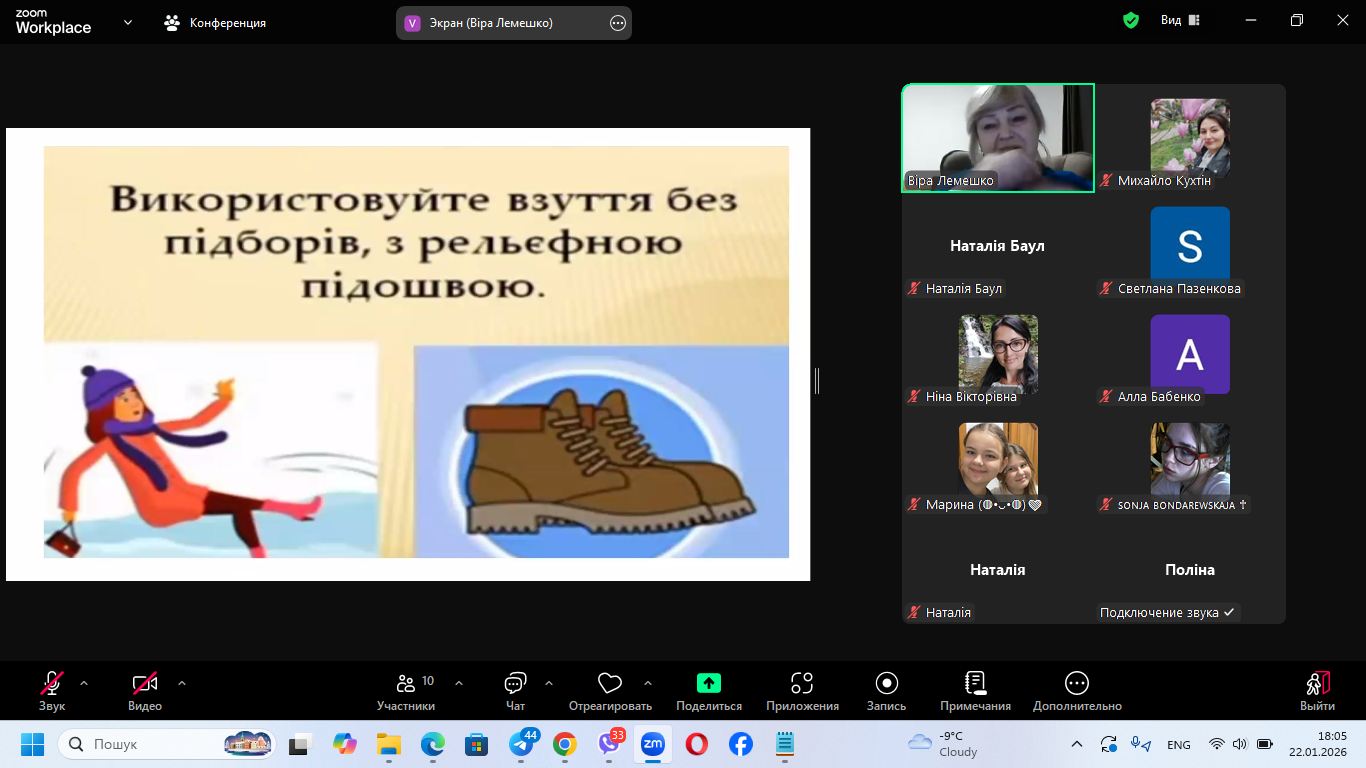
Task: Open the Вид view layout menu
Action: click(x=1180, y=20)
